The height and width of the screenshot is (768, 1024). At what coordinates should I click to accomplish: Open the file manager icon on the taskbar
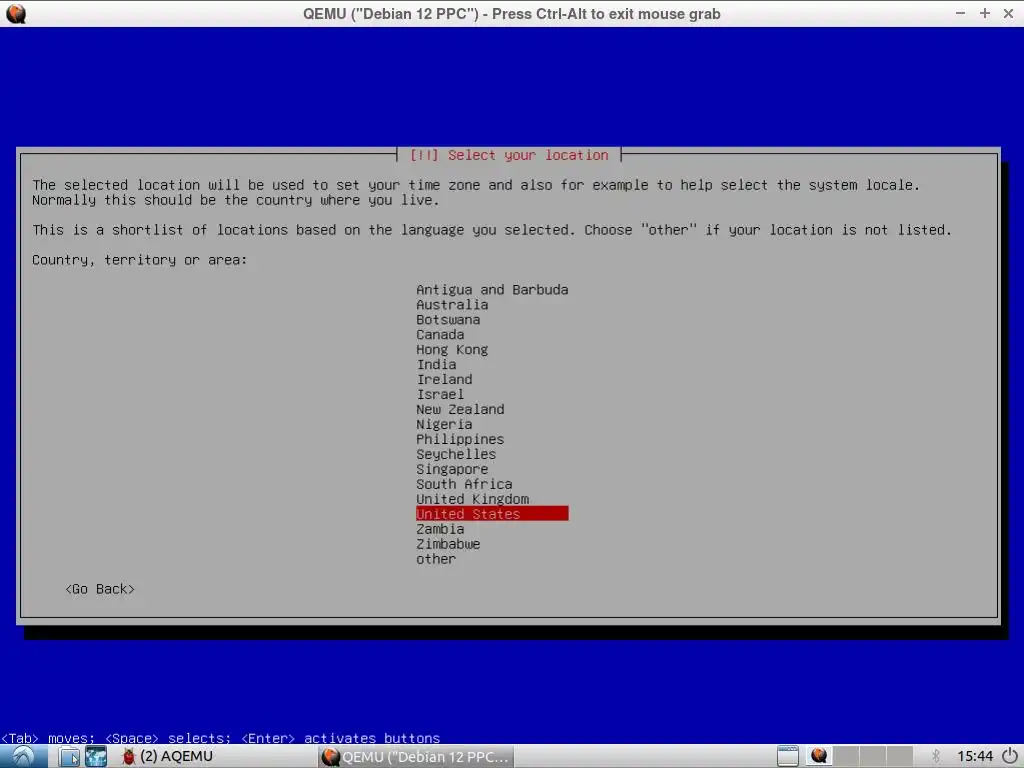coord(69,756)
